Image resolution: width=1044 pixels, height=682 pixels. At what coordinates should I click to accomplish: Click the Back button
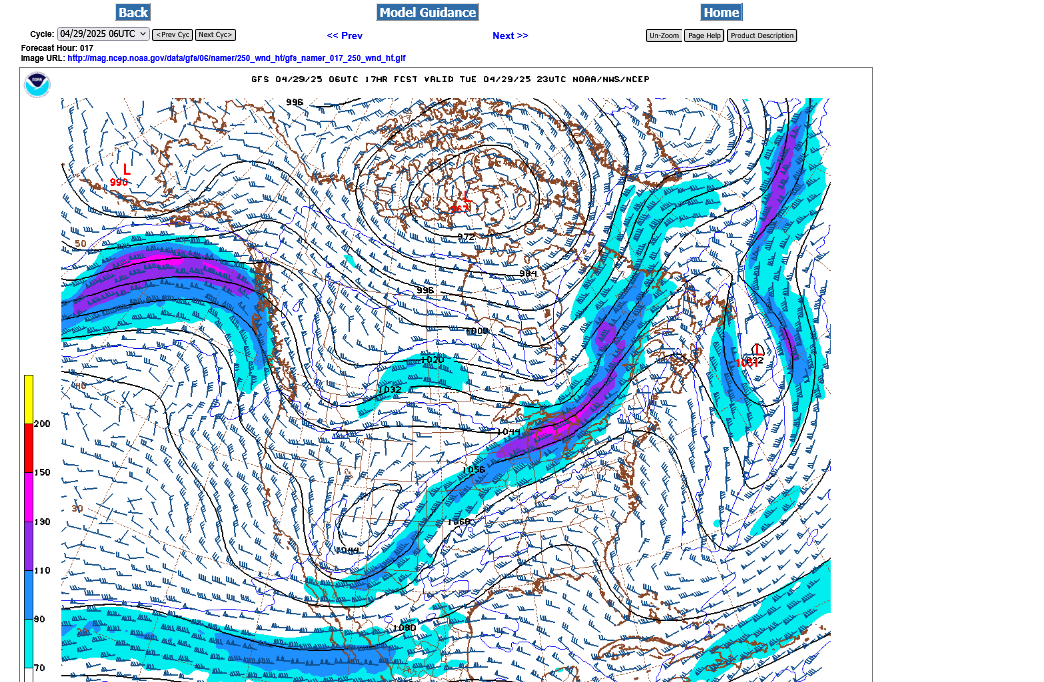[x=133, y=12]
